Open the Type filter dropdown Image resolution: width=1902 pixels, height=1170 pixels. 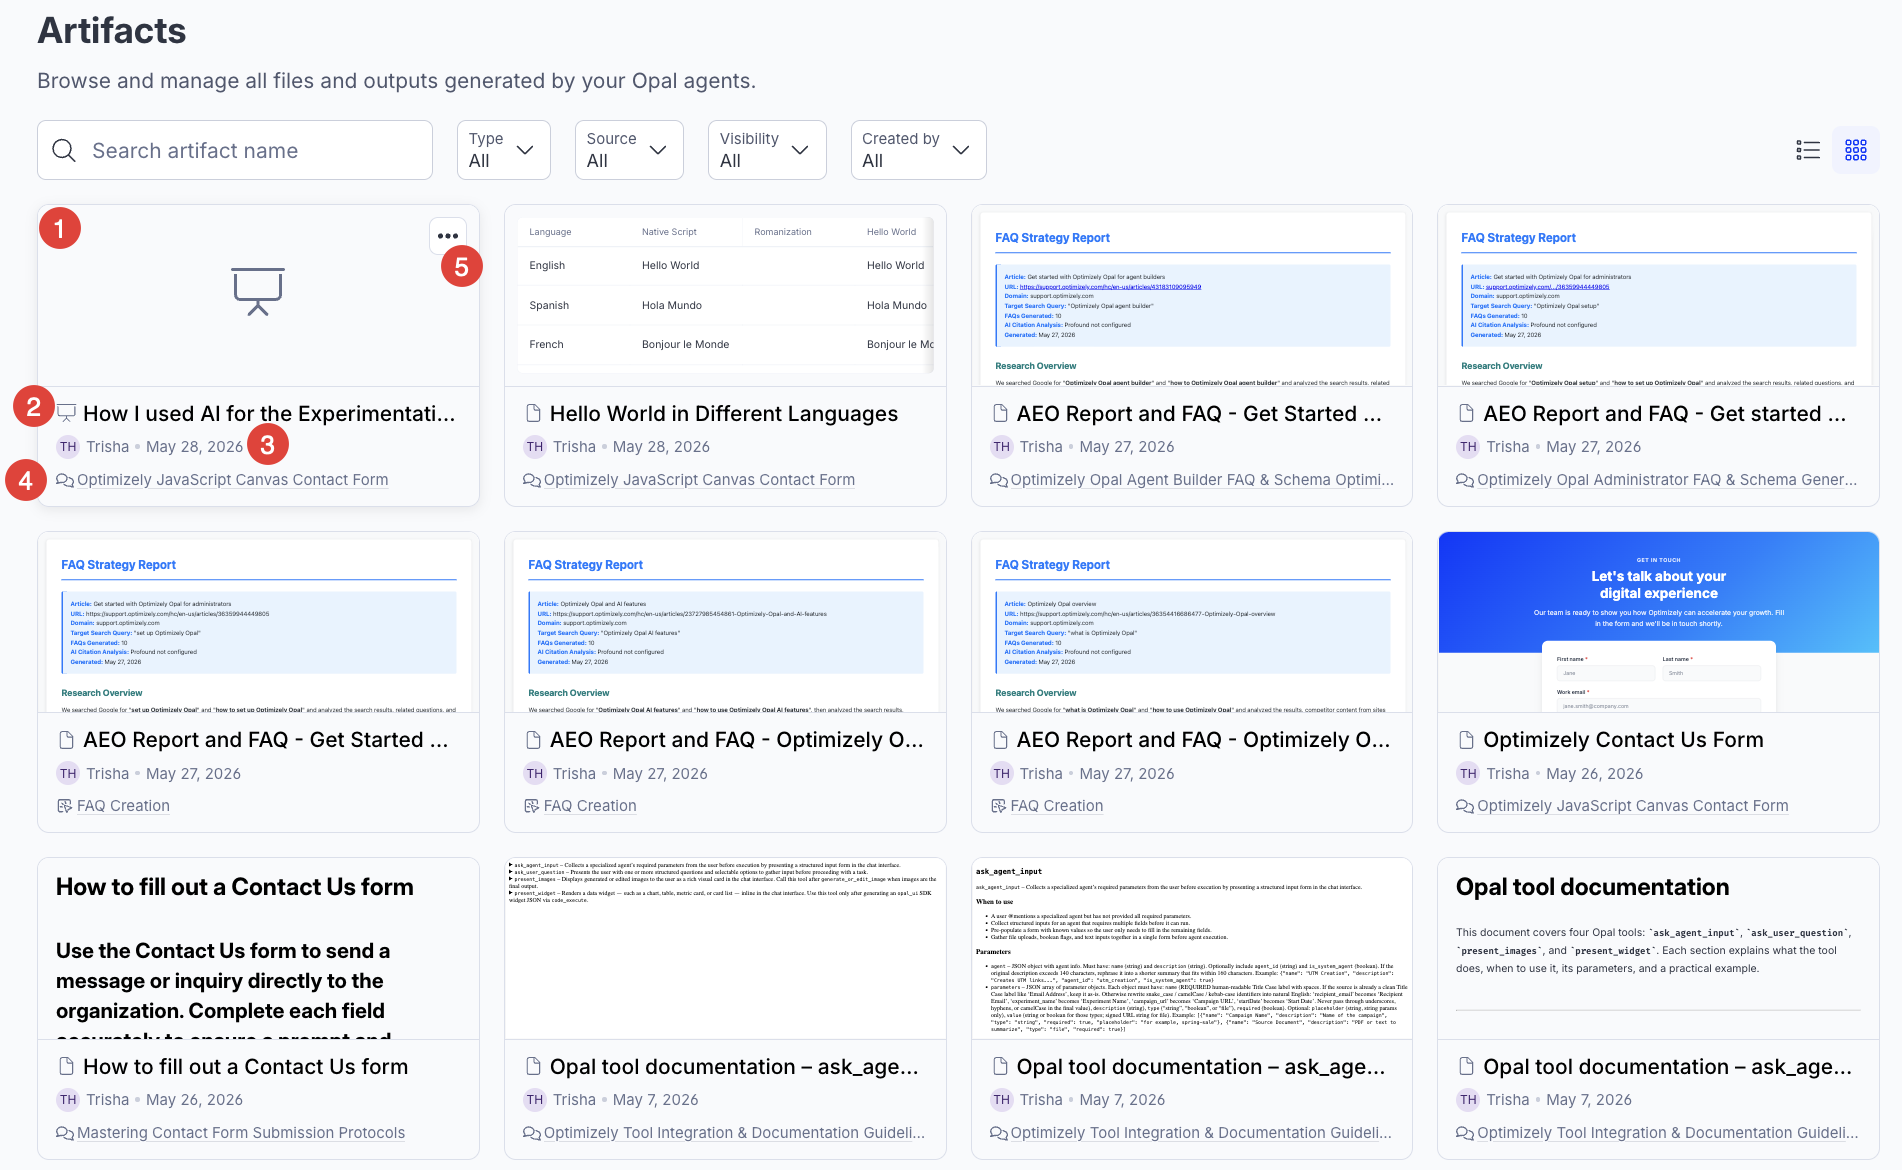(x=504, y=150)
